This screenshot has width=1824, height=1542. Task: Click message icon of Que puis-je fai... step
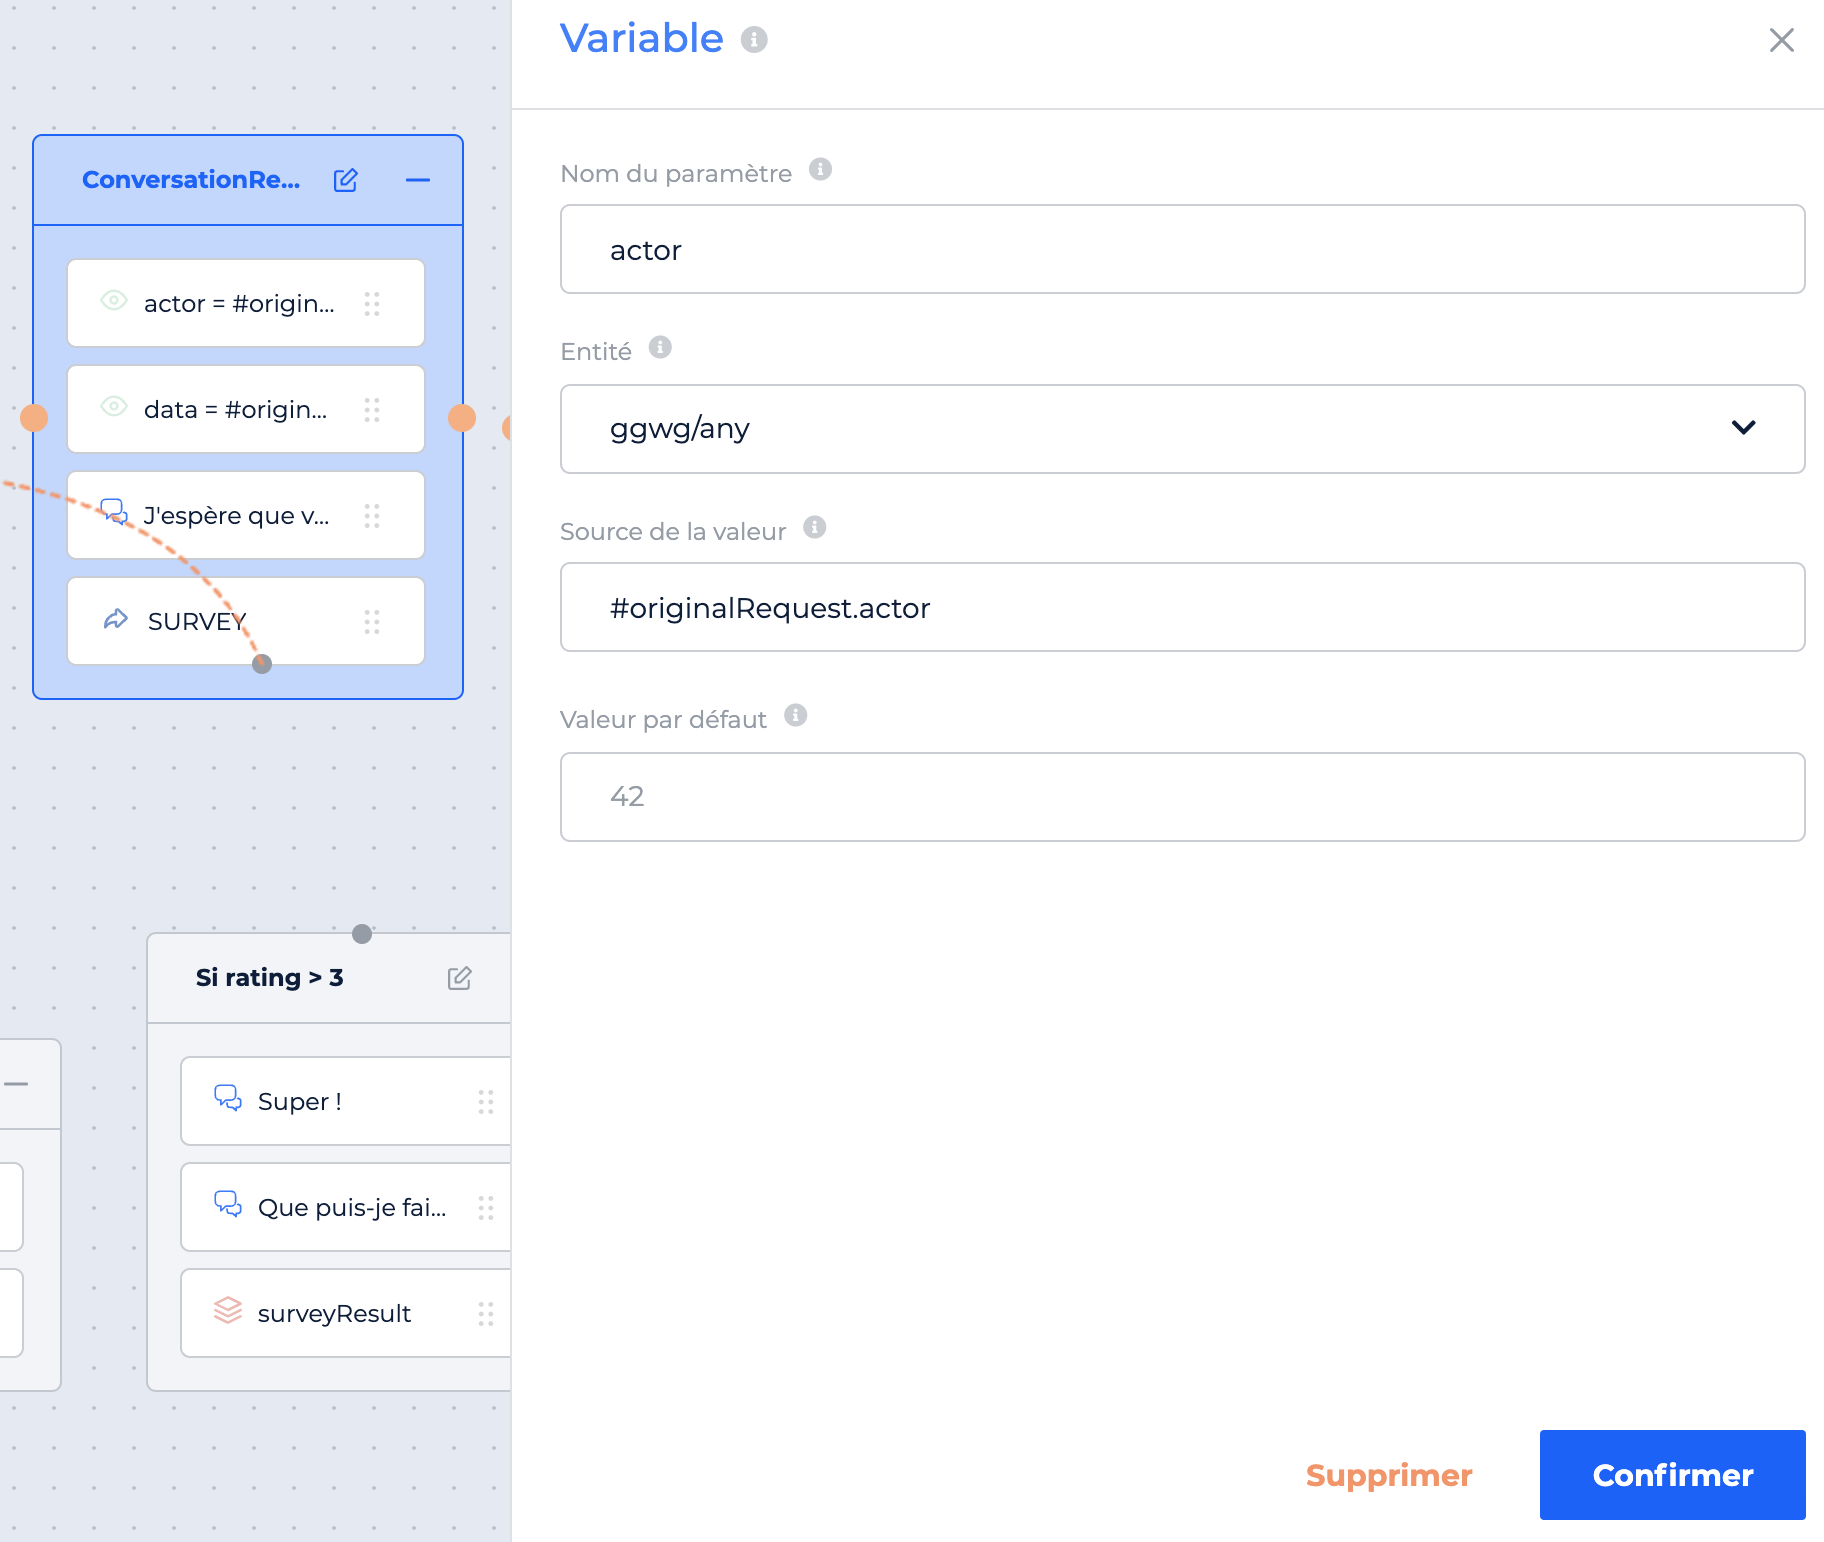pyautogui.click(x=228, y=1204)
